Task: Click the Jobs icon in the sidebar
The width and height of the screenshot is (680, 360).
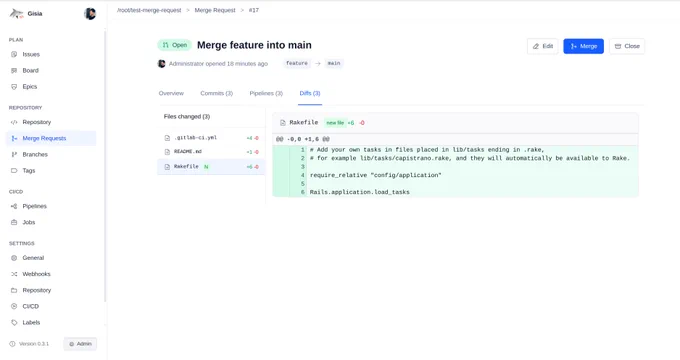Action: tap(14, 222)
